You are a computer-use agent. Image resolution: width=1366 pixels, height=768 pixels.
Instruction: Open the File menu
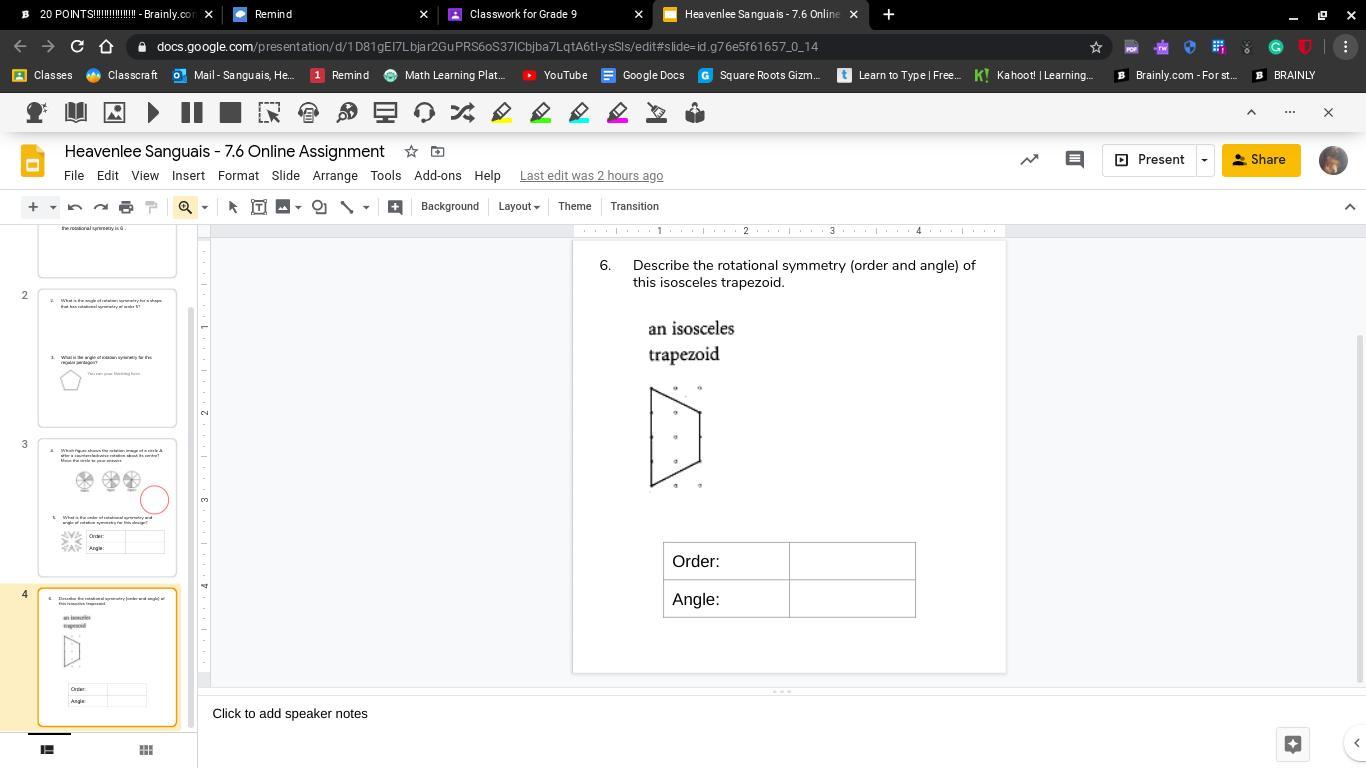pyautogui.click(x=74, y=176)
